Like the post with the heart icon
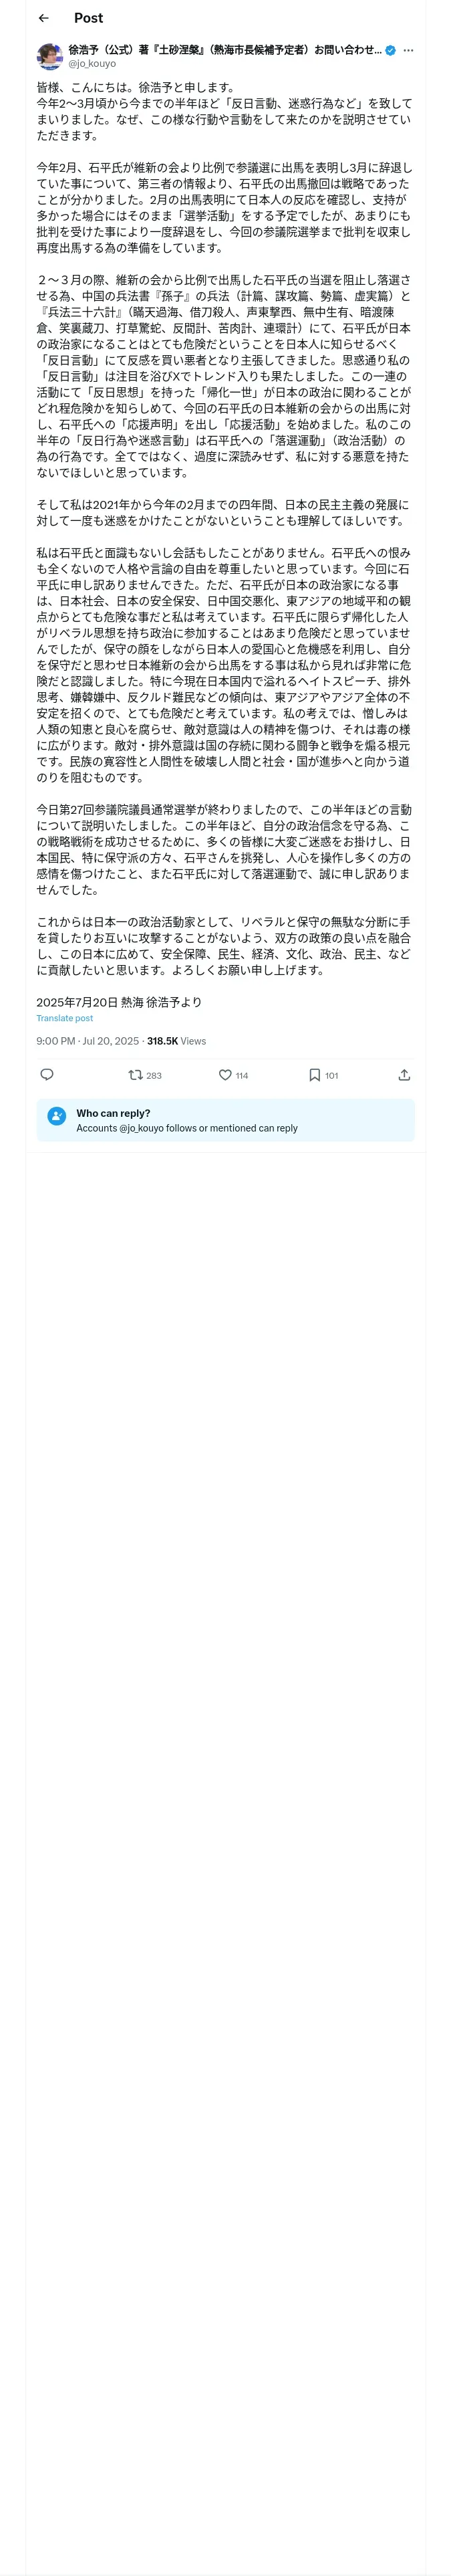Screen dimensions: 451x2576 coord(225,1075)
